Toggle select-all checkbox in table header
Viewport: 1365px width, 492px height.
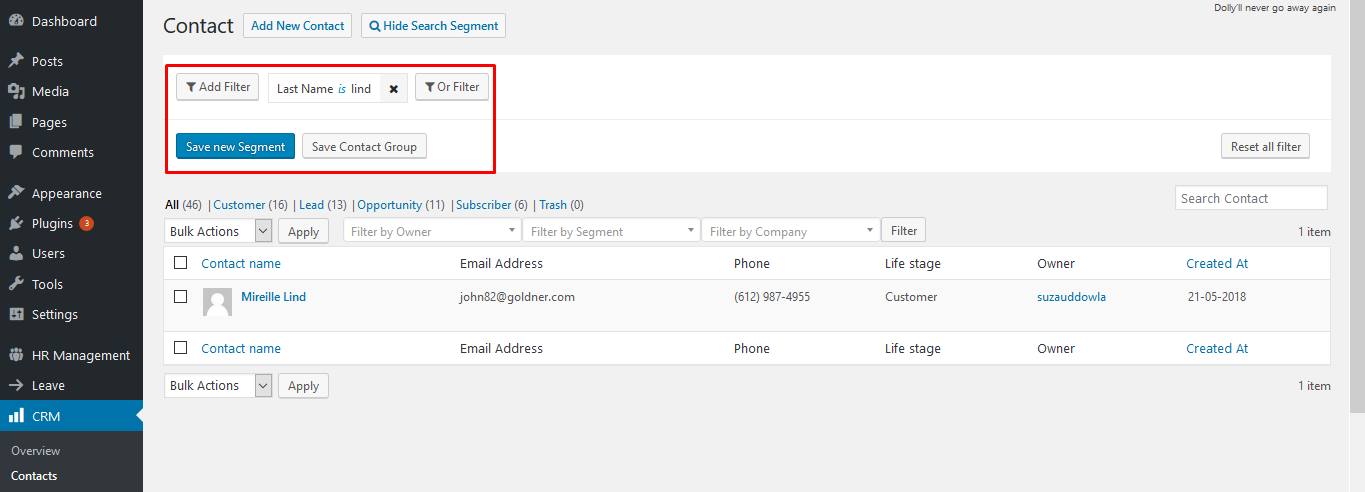click(181, 263)
